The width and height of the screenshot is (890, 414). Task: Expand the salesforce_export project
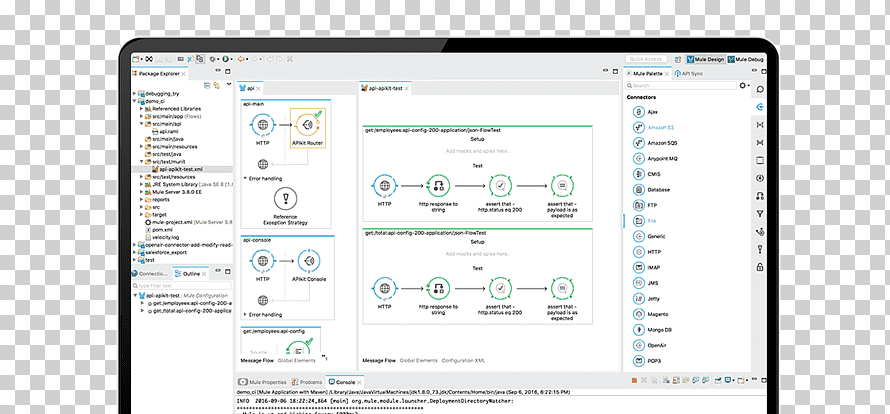(135, 253)
